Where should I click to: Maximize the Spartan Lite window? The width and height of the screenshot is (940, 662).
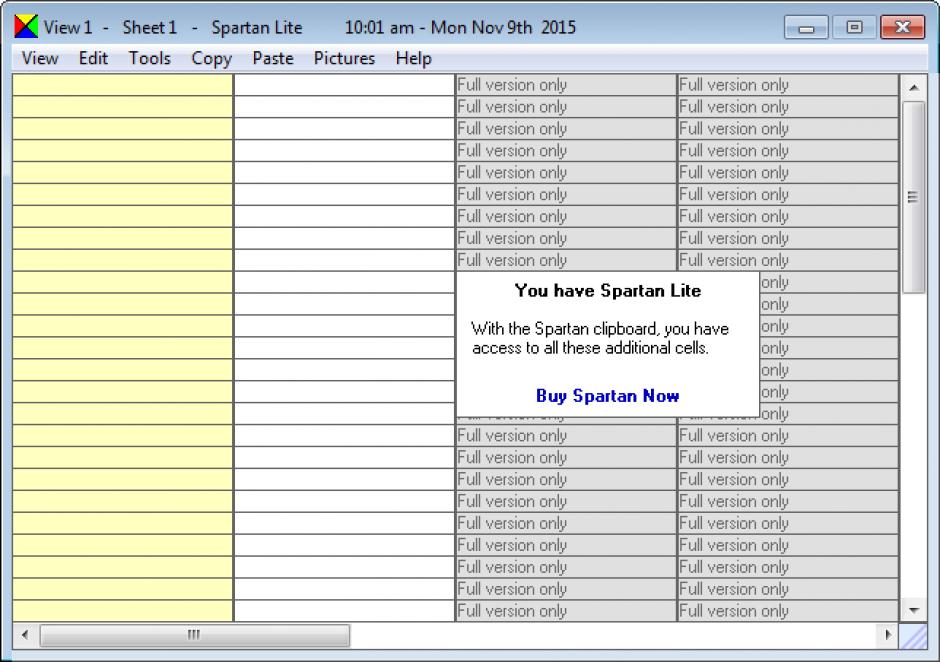pos(854,27)
